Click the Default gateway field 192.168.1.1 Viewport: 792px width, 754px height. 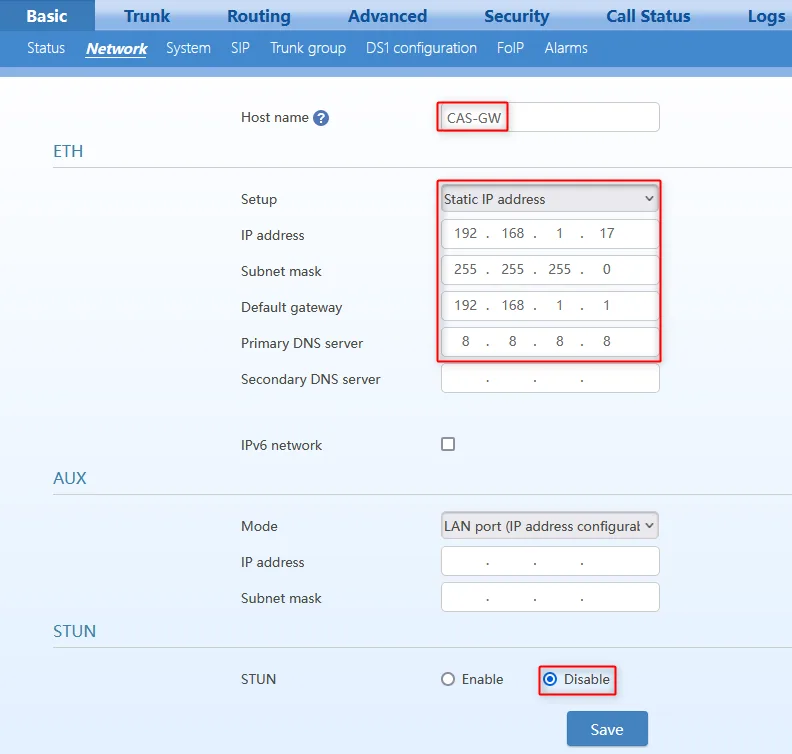click(x=550, y=306)
